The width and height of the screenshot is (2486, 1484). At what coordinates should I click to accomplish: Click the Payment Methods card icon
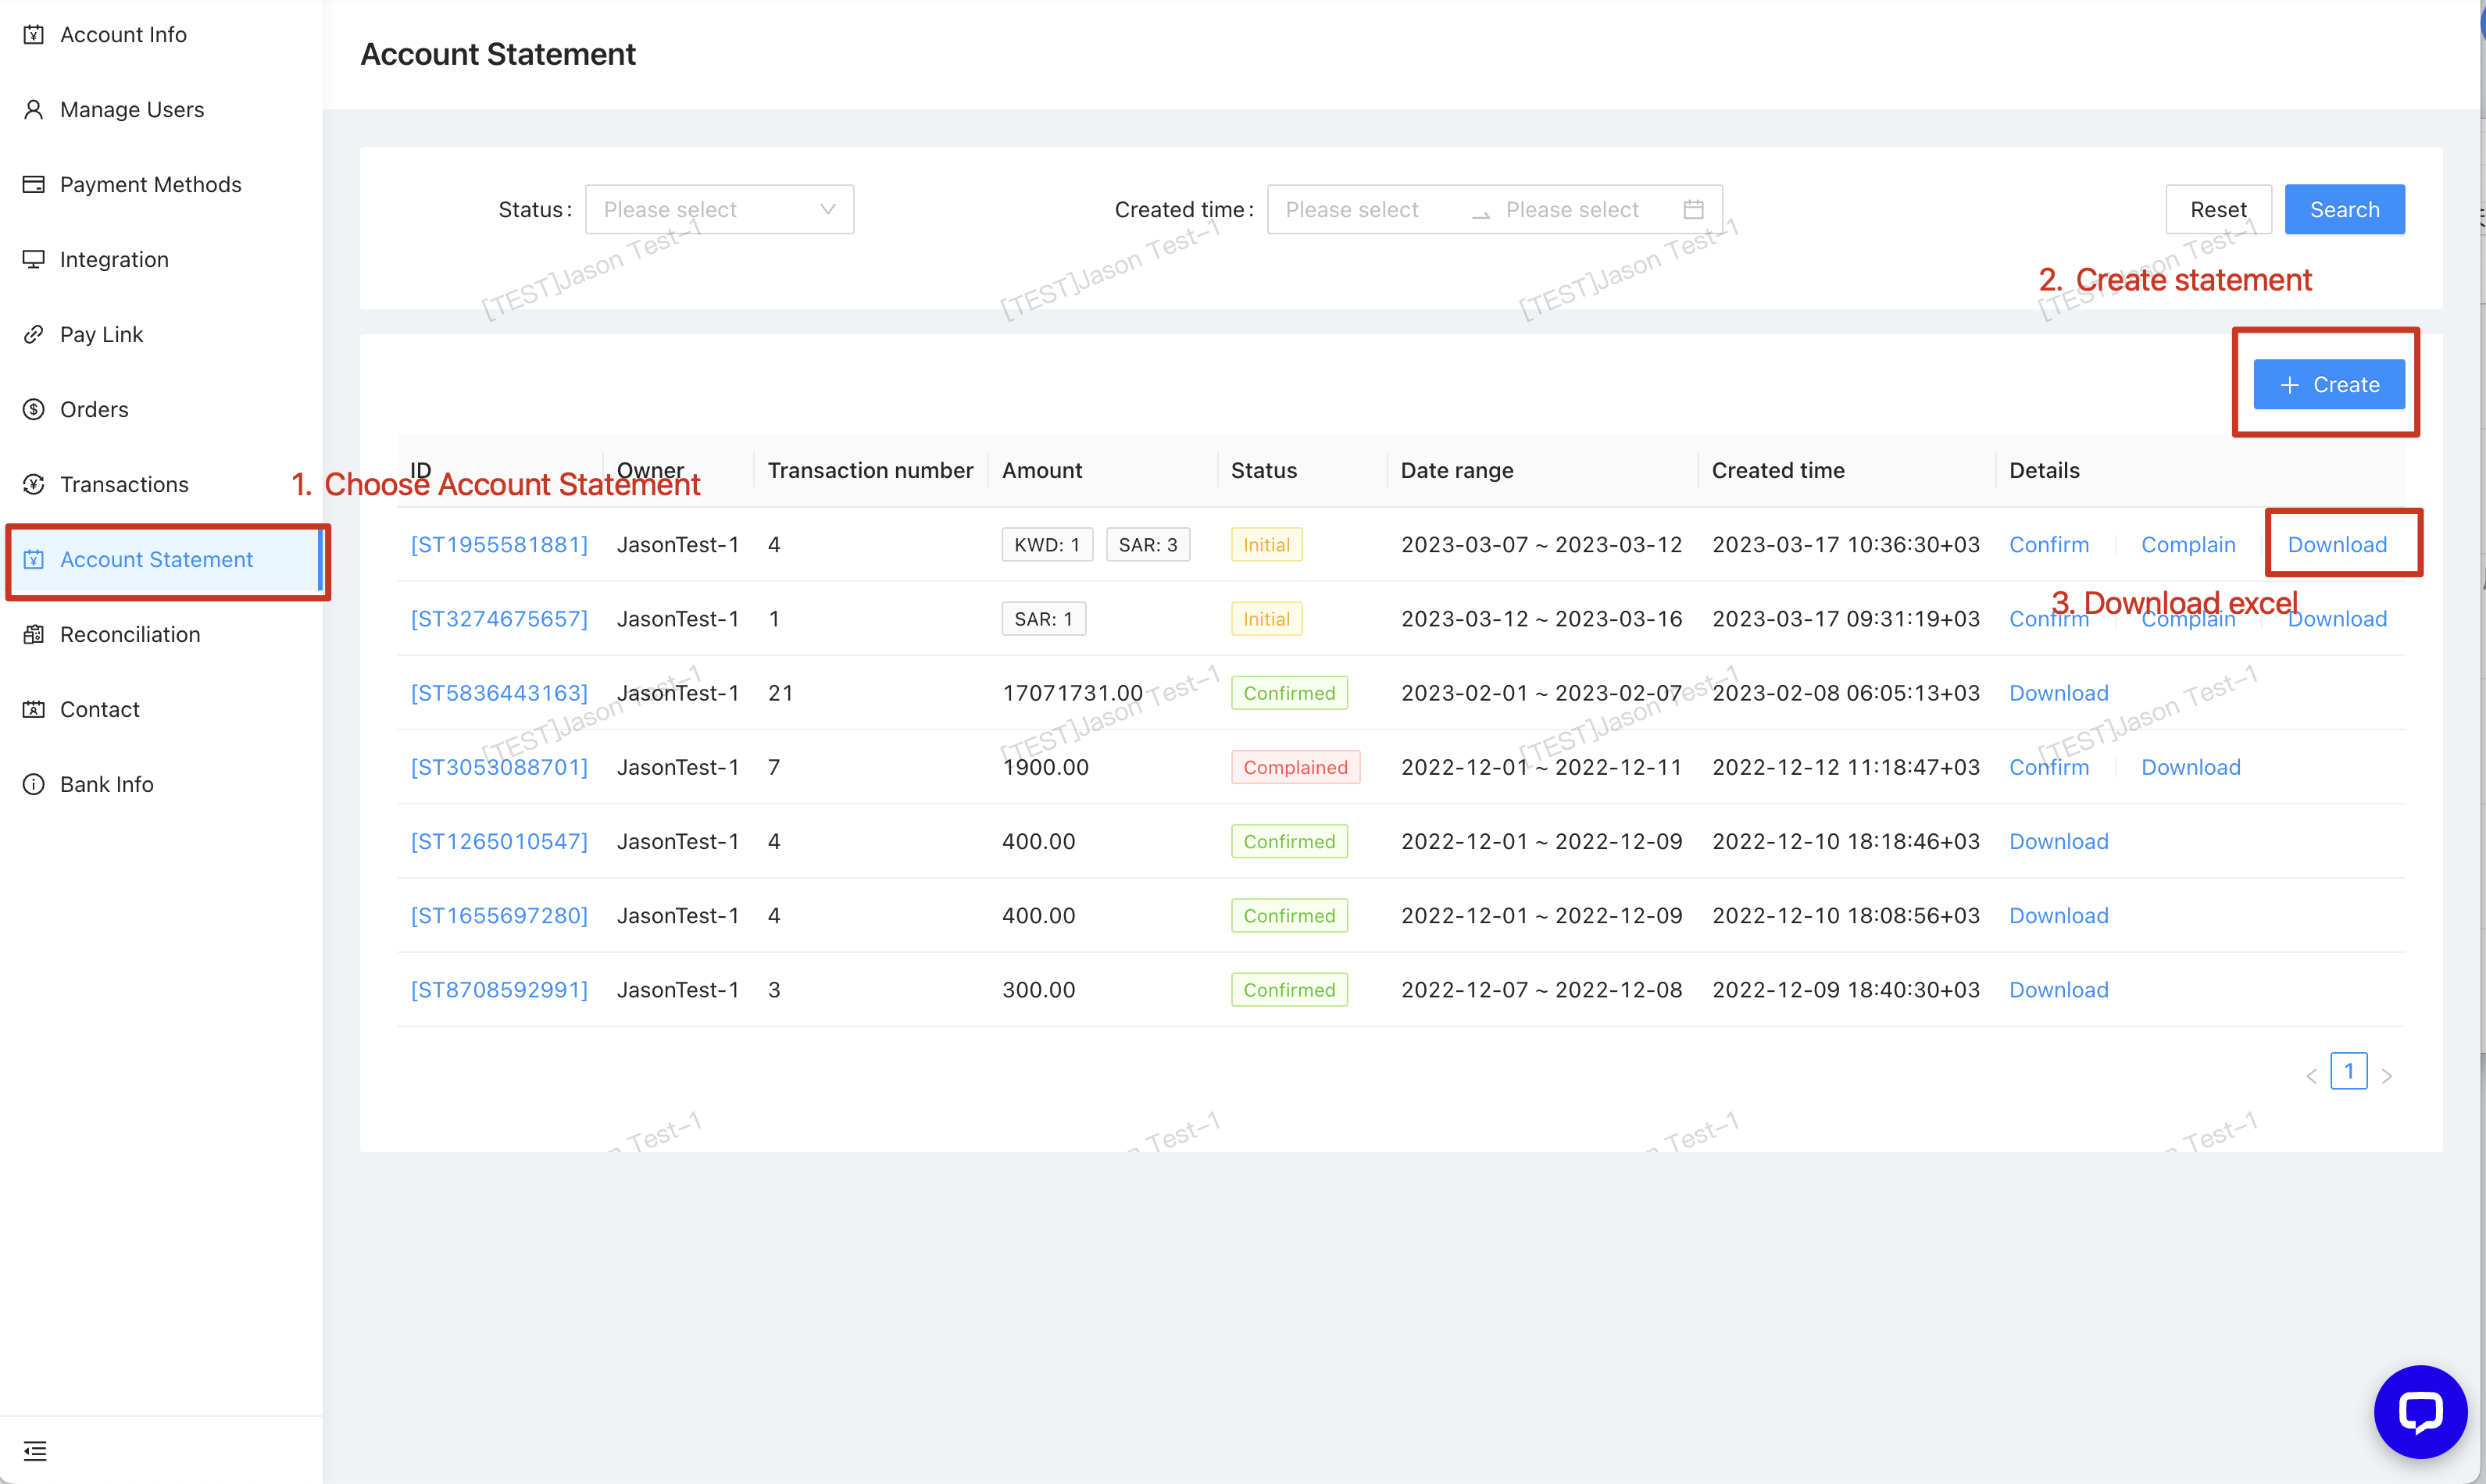point(34,185)
